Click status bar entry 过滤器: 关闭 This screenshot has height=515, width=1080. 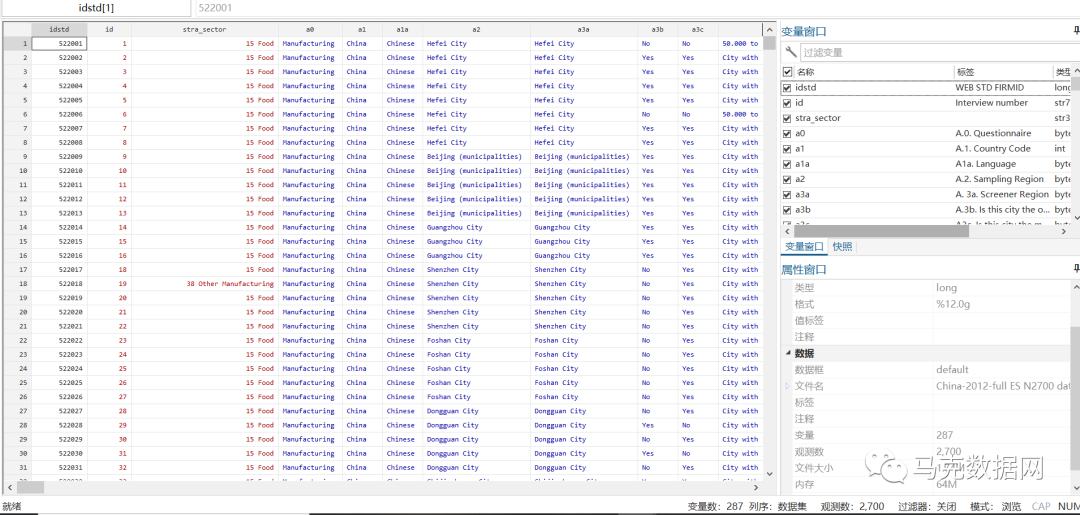pyautogui.click(x=927, y=506)
